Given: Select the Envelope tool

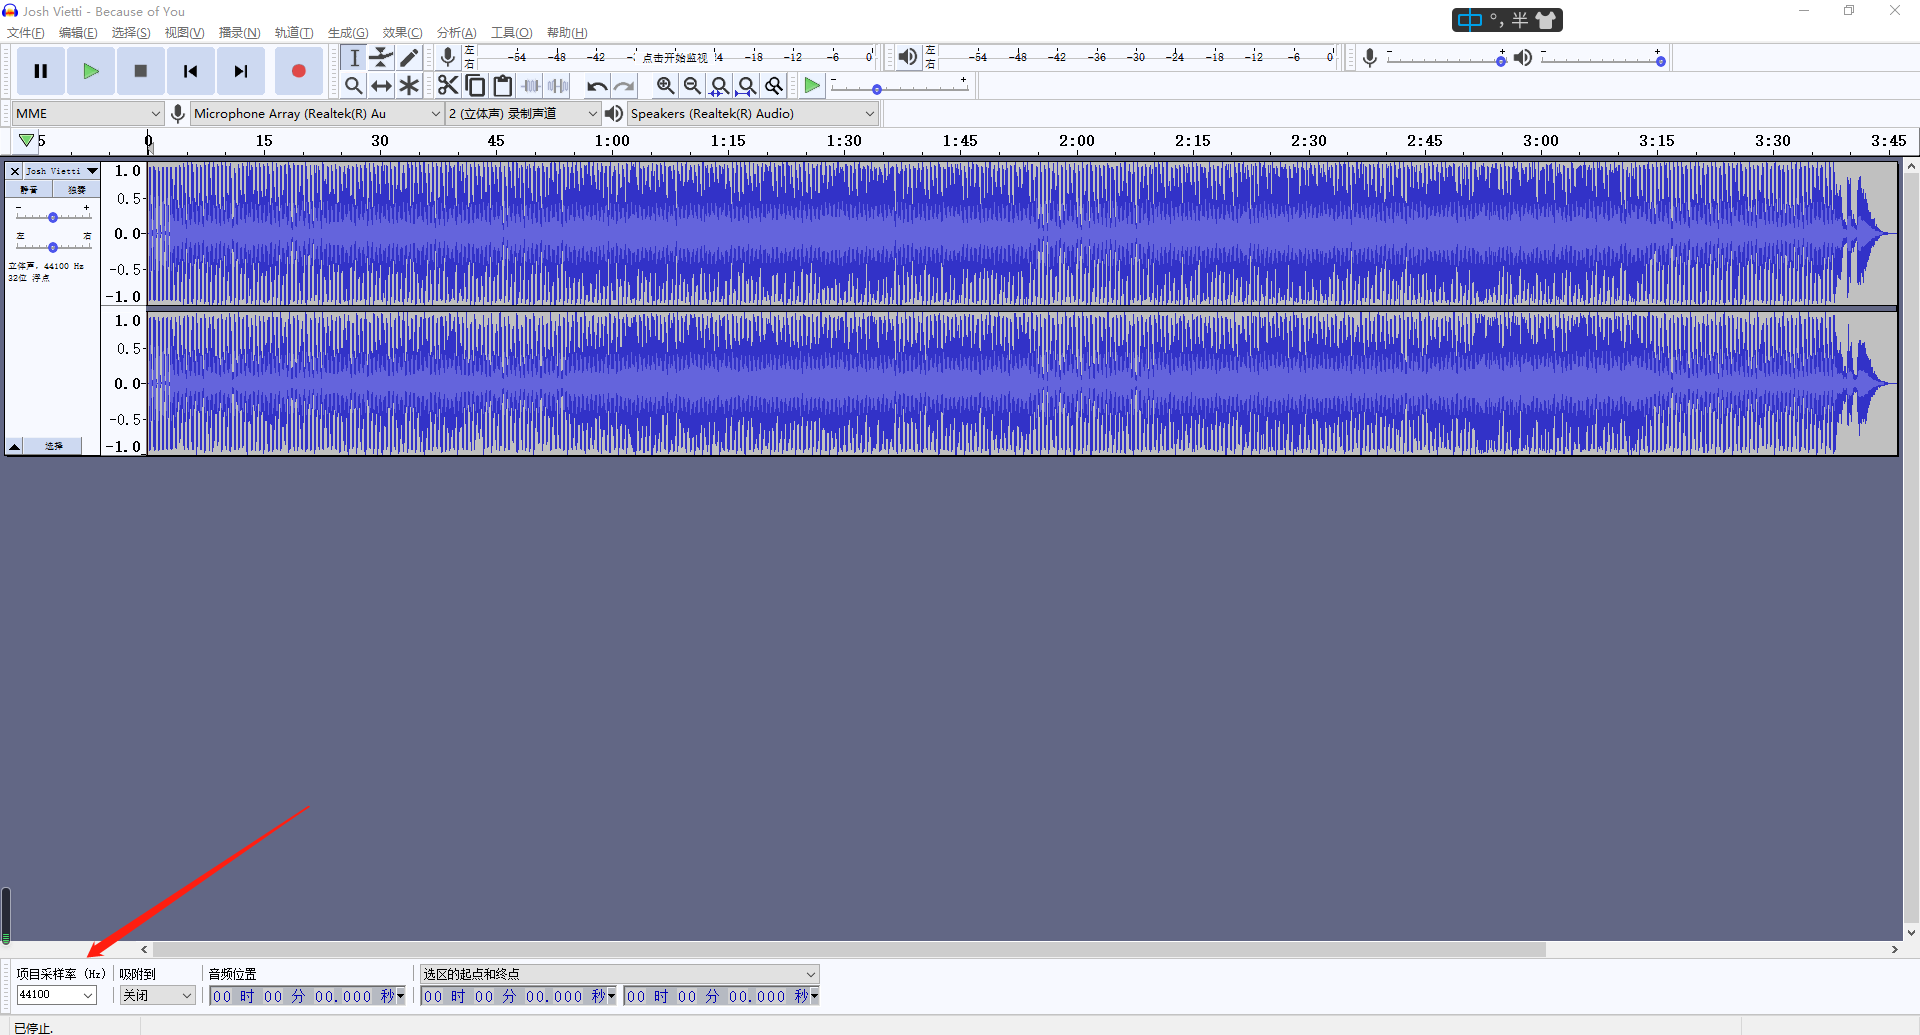Looking at the screenshot, I should 381,58.
